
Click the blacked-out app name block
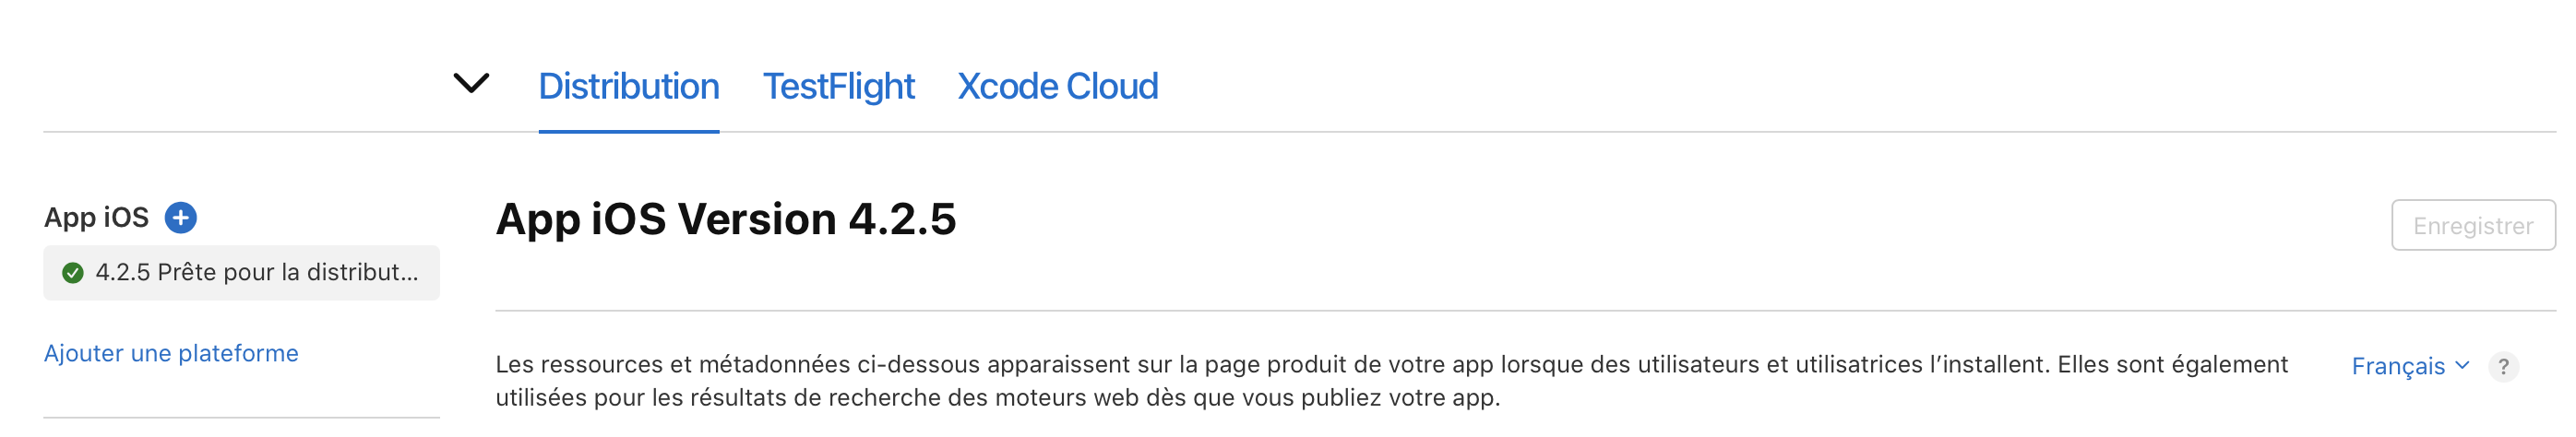(232, 75)
